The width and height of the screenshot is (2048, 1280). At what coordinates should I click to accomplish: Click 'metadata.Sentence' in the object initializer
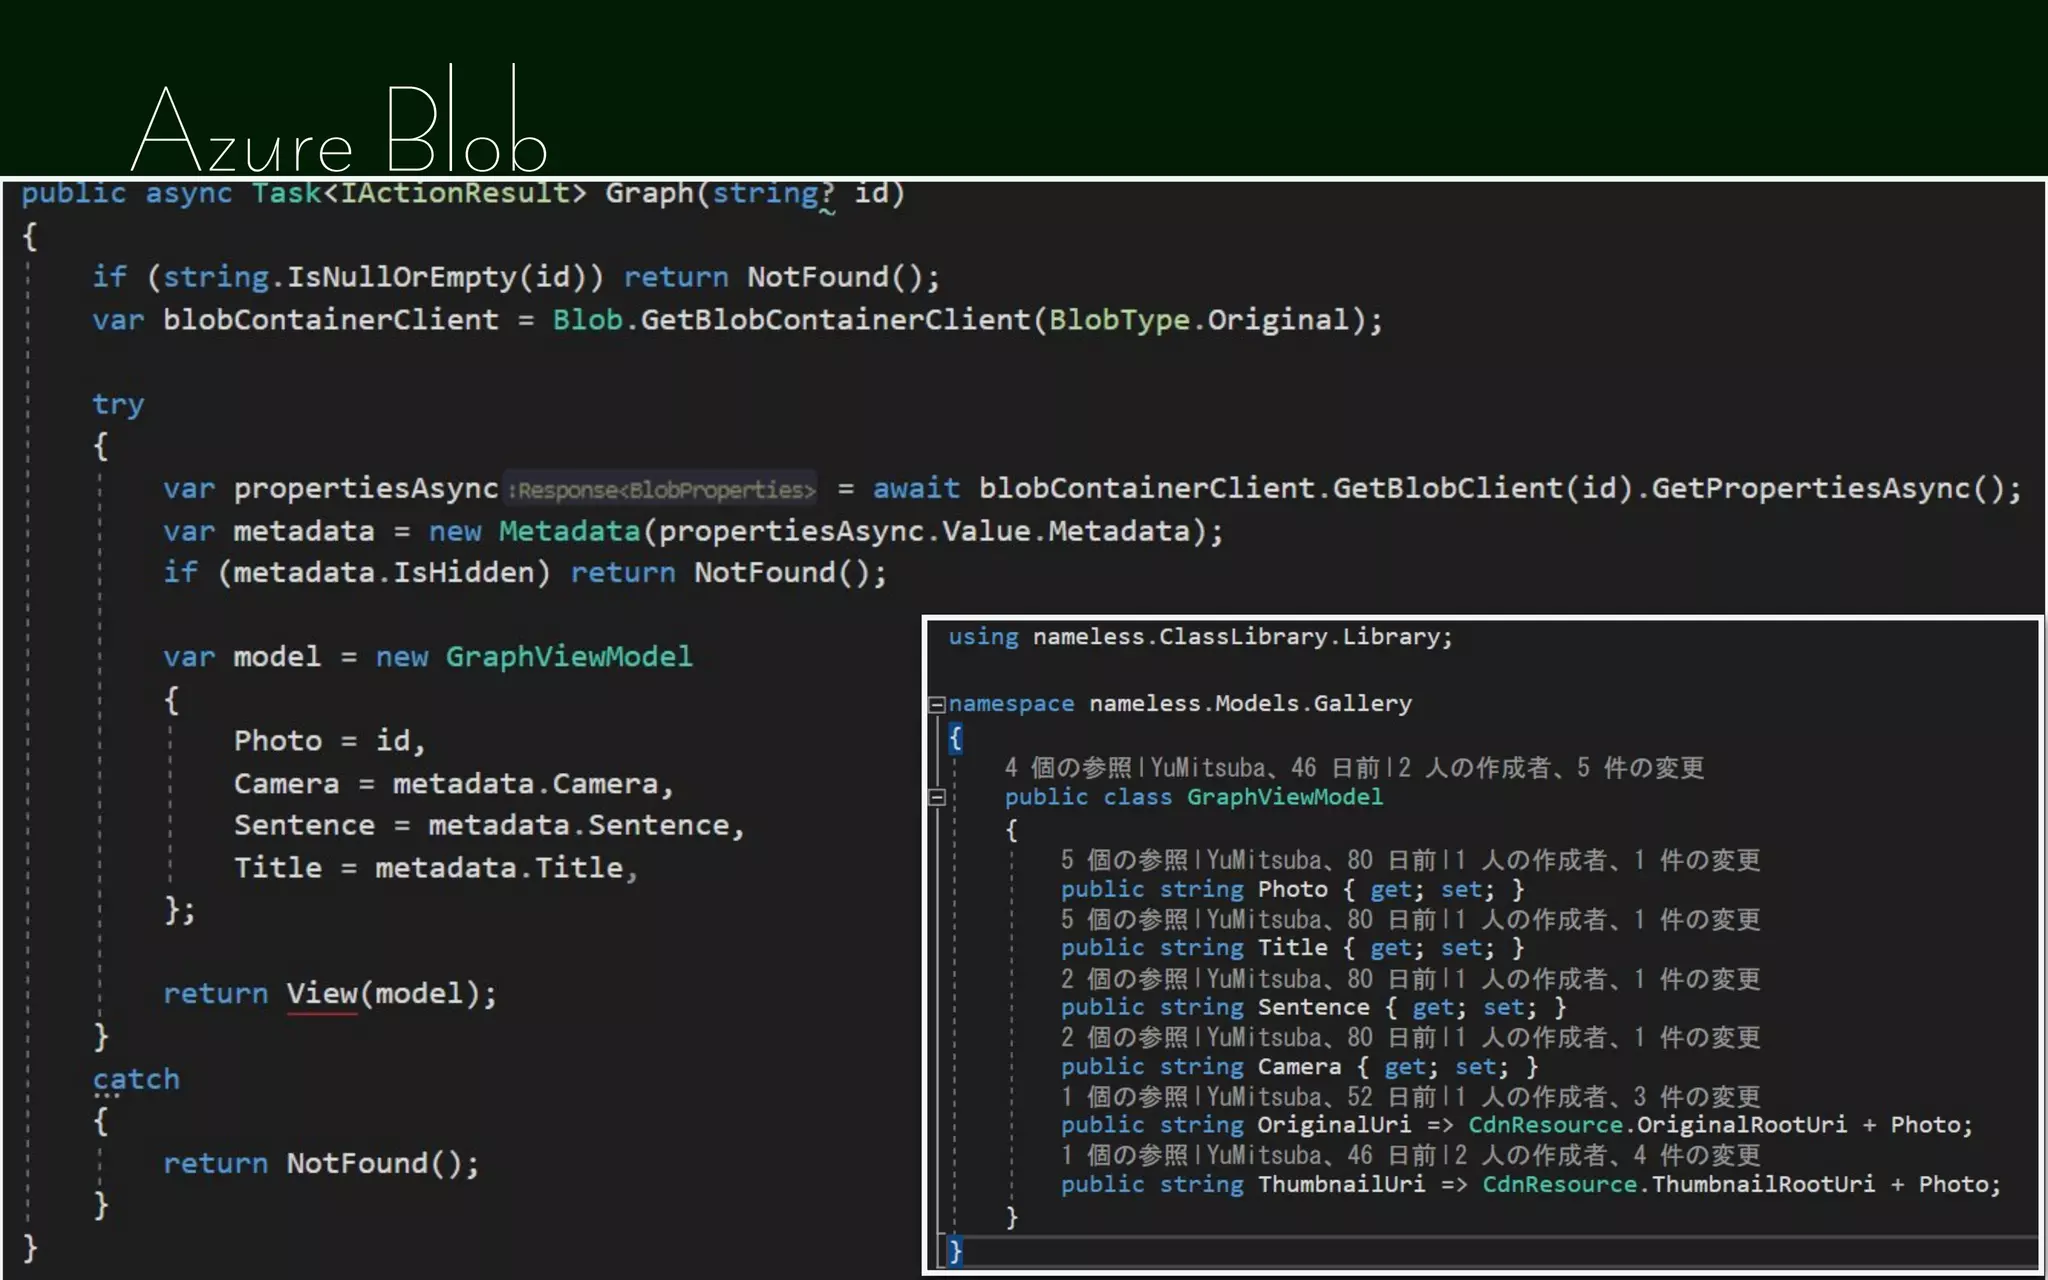tap(578, 826)
